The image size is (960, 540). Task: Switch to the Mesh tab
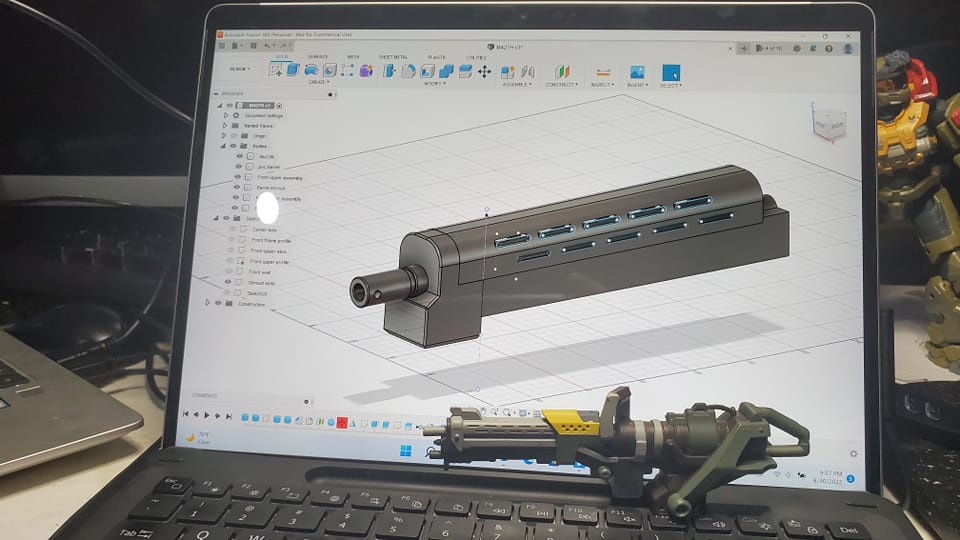click(x=353, y=57)
